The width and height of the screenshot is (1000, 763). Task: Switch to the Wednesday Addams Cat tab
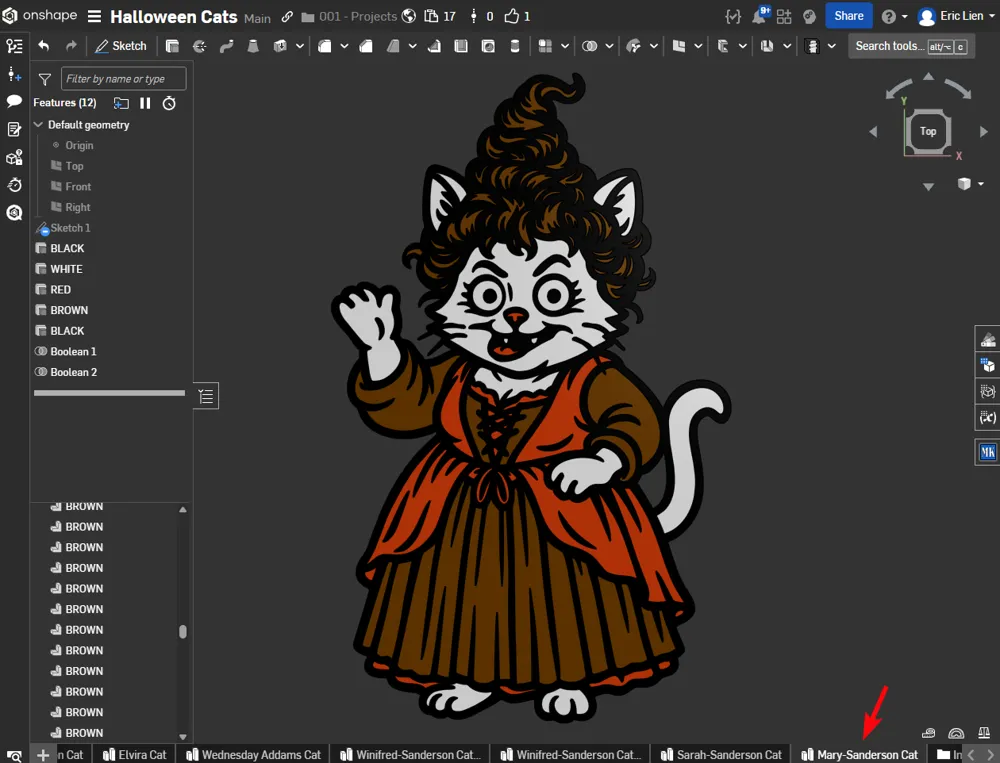click(254, 755)
